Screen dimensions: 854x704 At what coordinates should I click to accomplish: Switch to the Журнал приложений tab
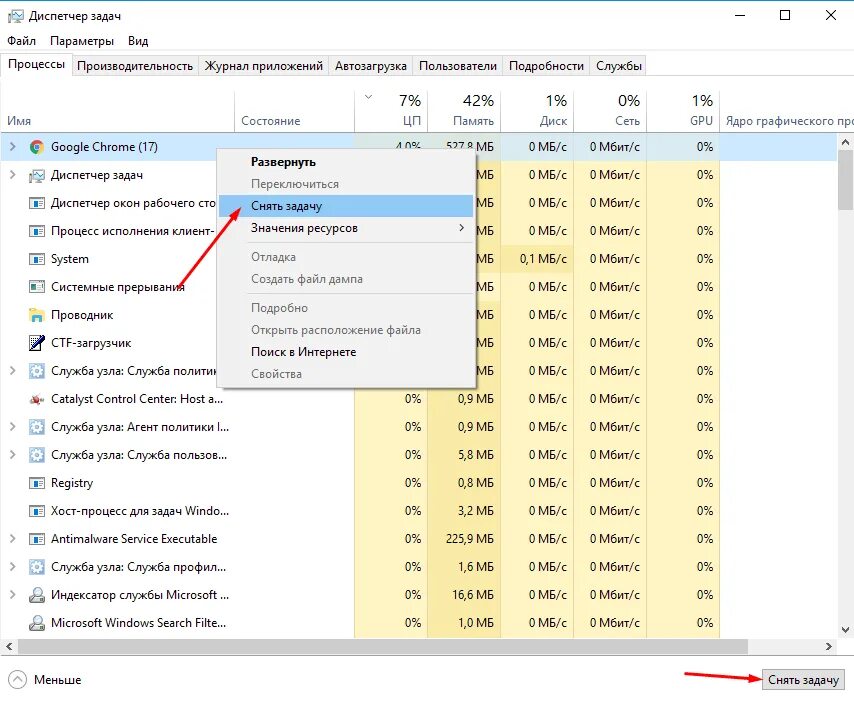click(x=264, y=66)
